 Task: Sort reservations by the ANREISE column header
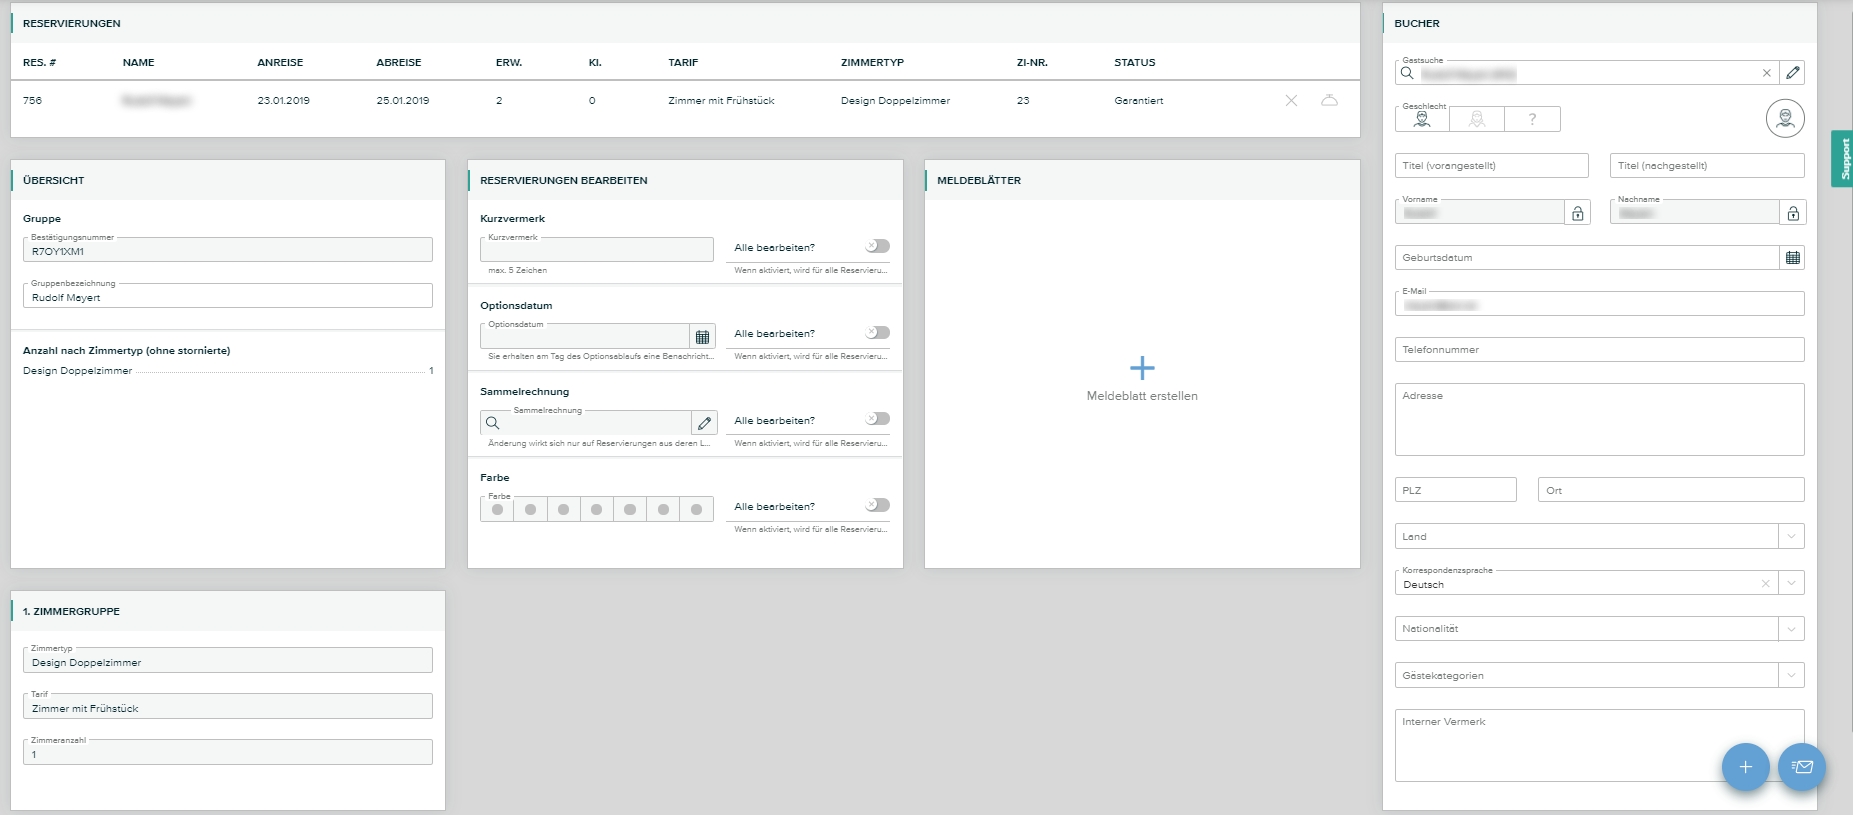[280, 62]
